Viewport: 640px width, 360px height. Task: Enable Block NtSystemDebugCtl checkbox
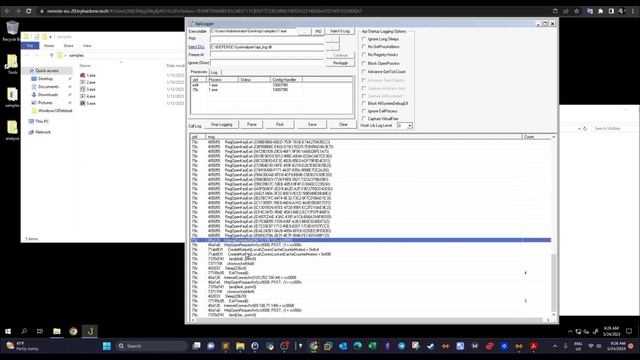[364, 104]
